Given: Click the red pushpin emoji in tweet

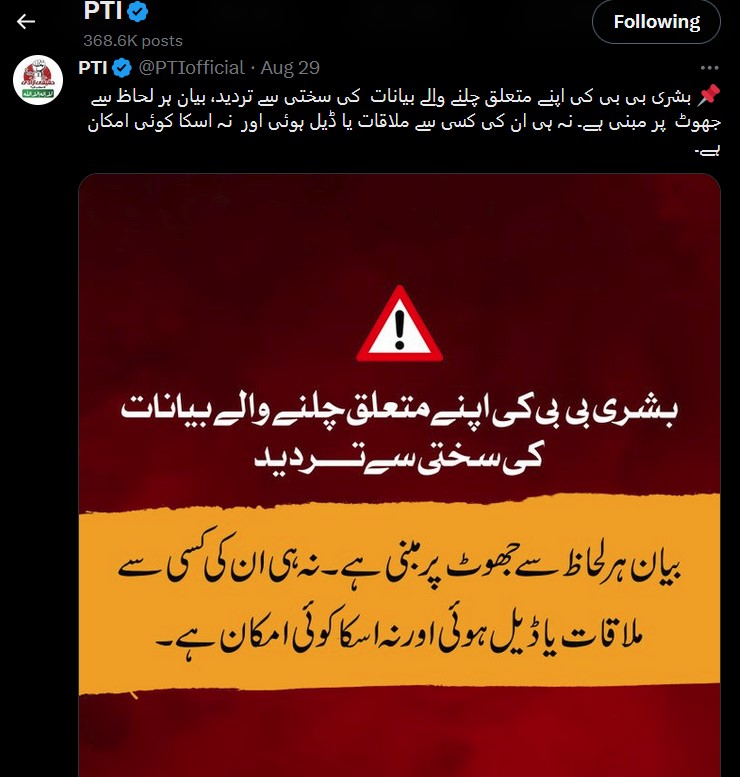Looking at the screenshot, I should 709,95.
